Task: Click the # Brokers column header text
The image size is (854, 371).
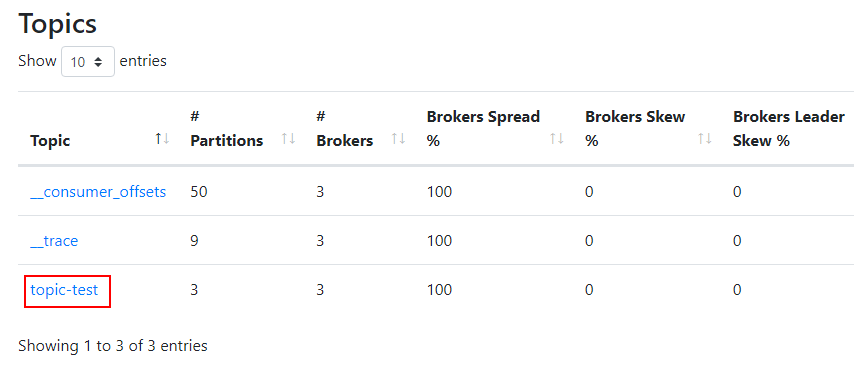Action: (x=345, y=129)
